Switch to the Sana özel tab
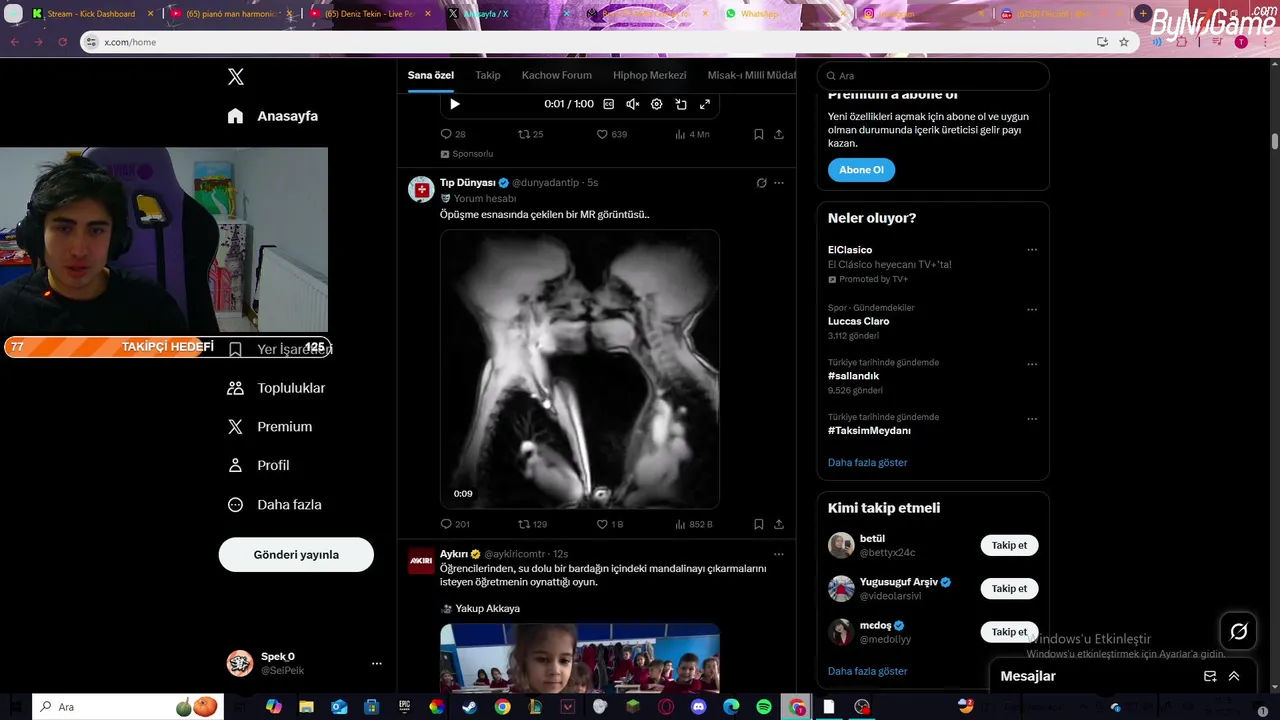 430,75
